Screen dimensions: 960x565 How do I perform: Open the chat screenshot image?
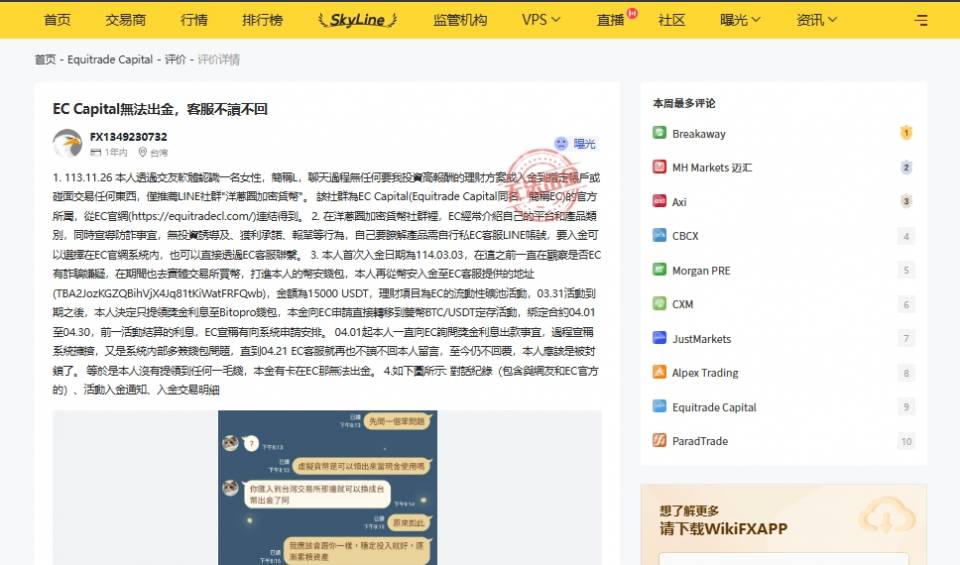328,488
